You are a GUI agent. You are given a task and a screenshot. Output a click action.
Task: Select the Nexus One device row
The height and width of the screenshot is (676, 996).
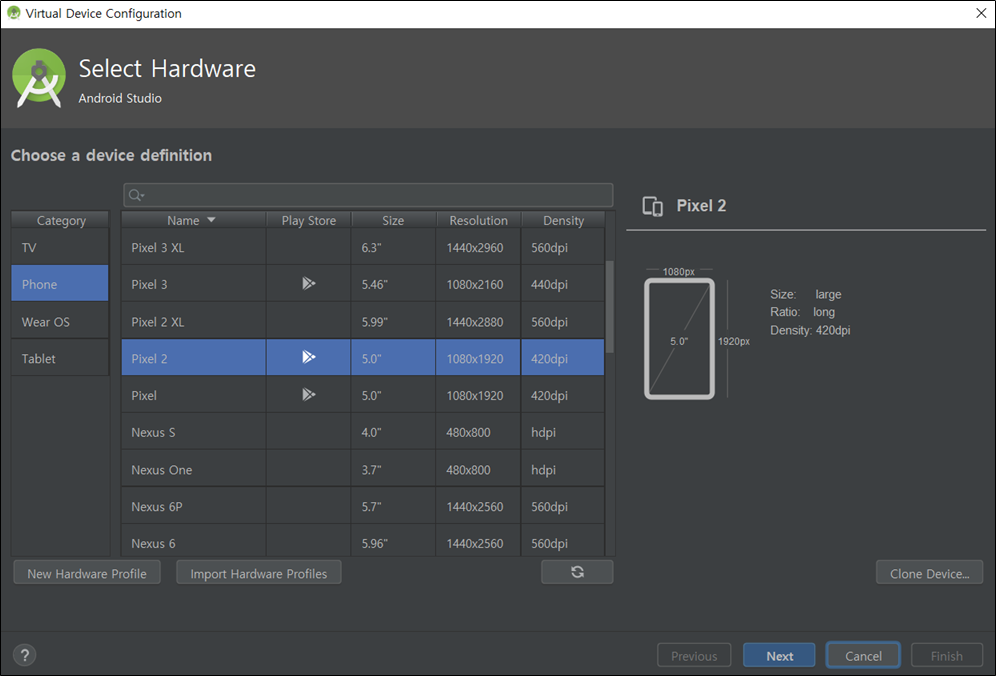363,470
